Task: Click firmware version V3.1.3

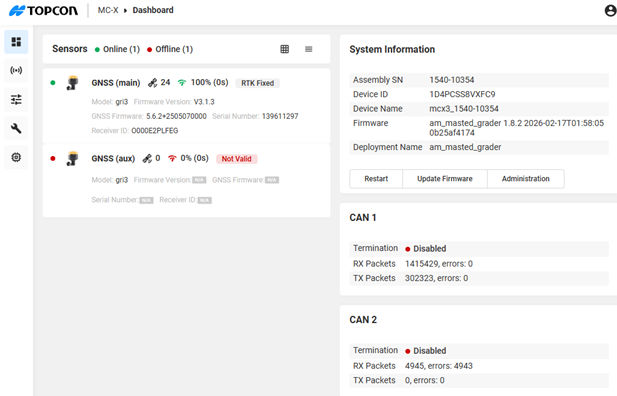Action: tap(204, 102)
